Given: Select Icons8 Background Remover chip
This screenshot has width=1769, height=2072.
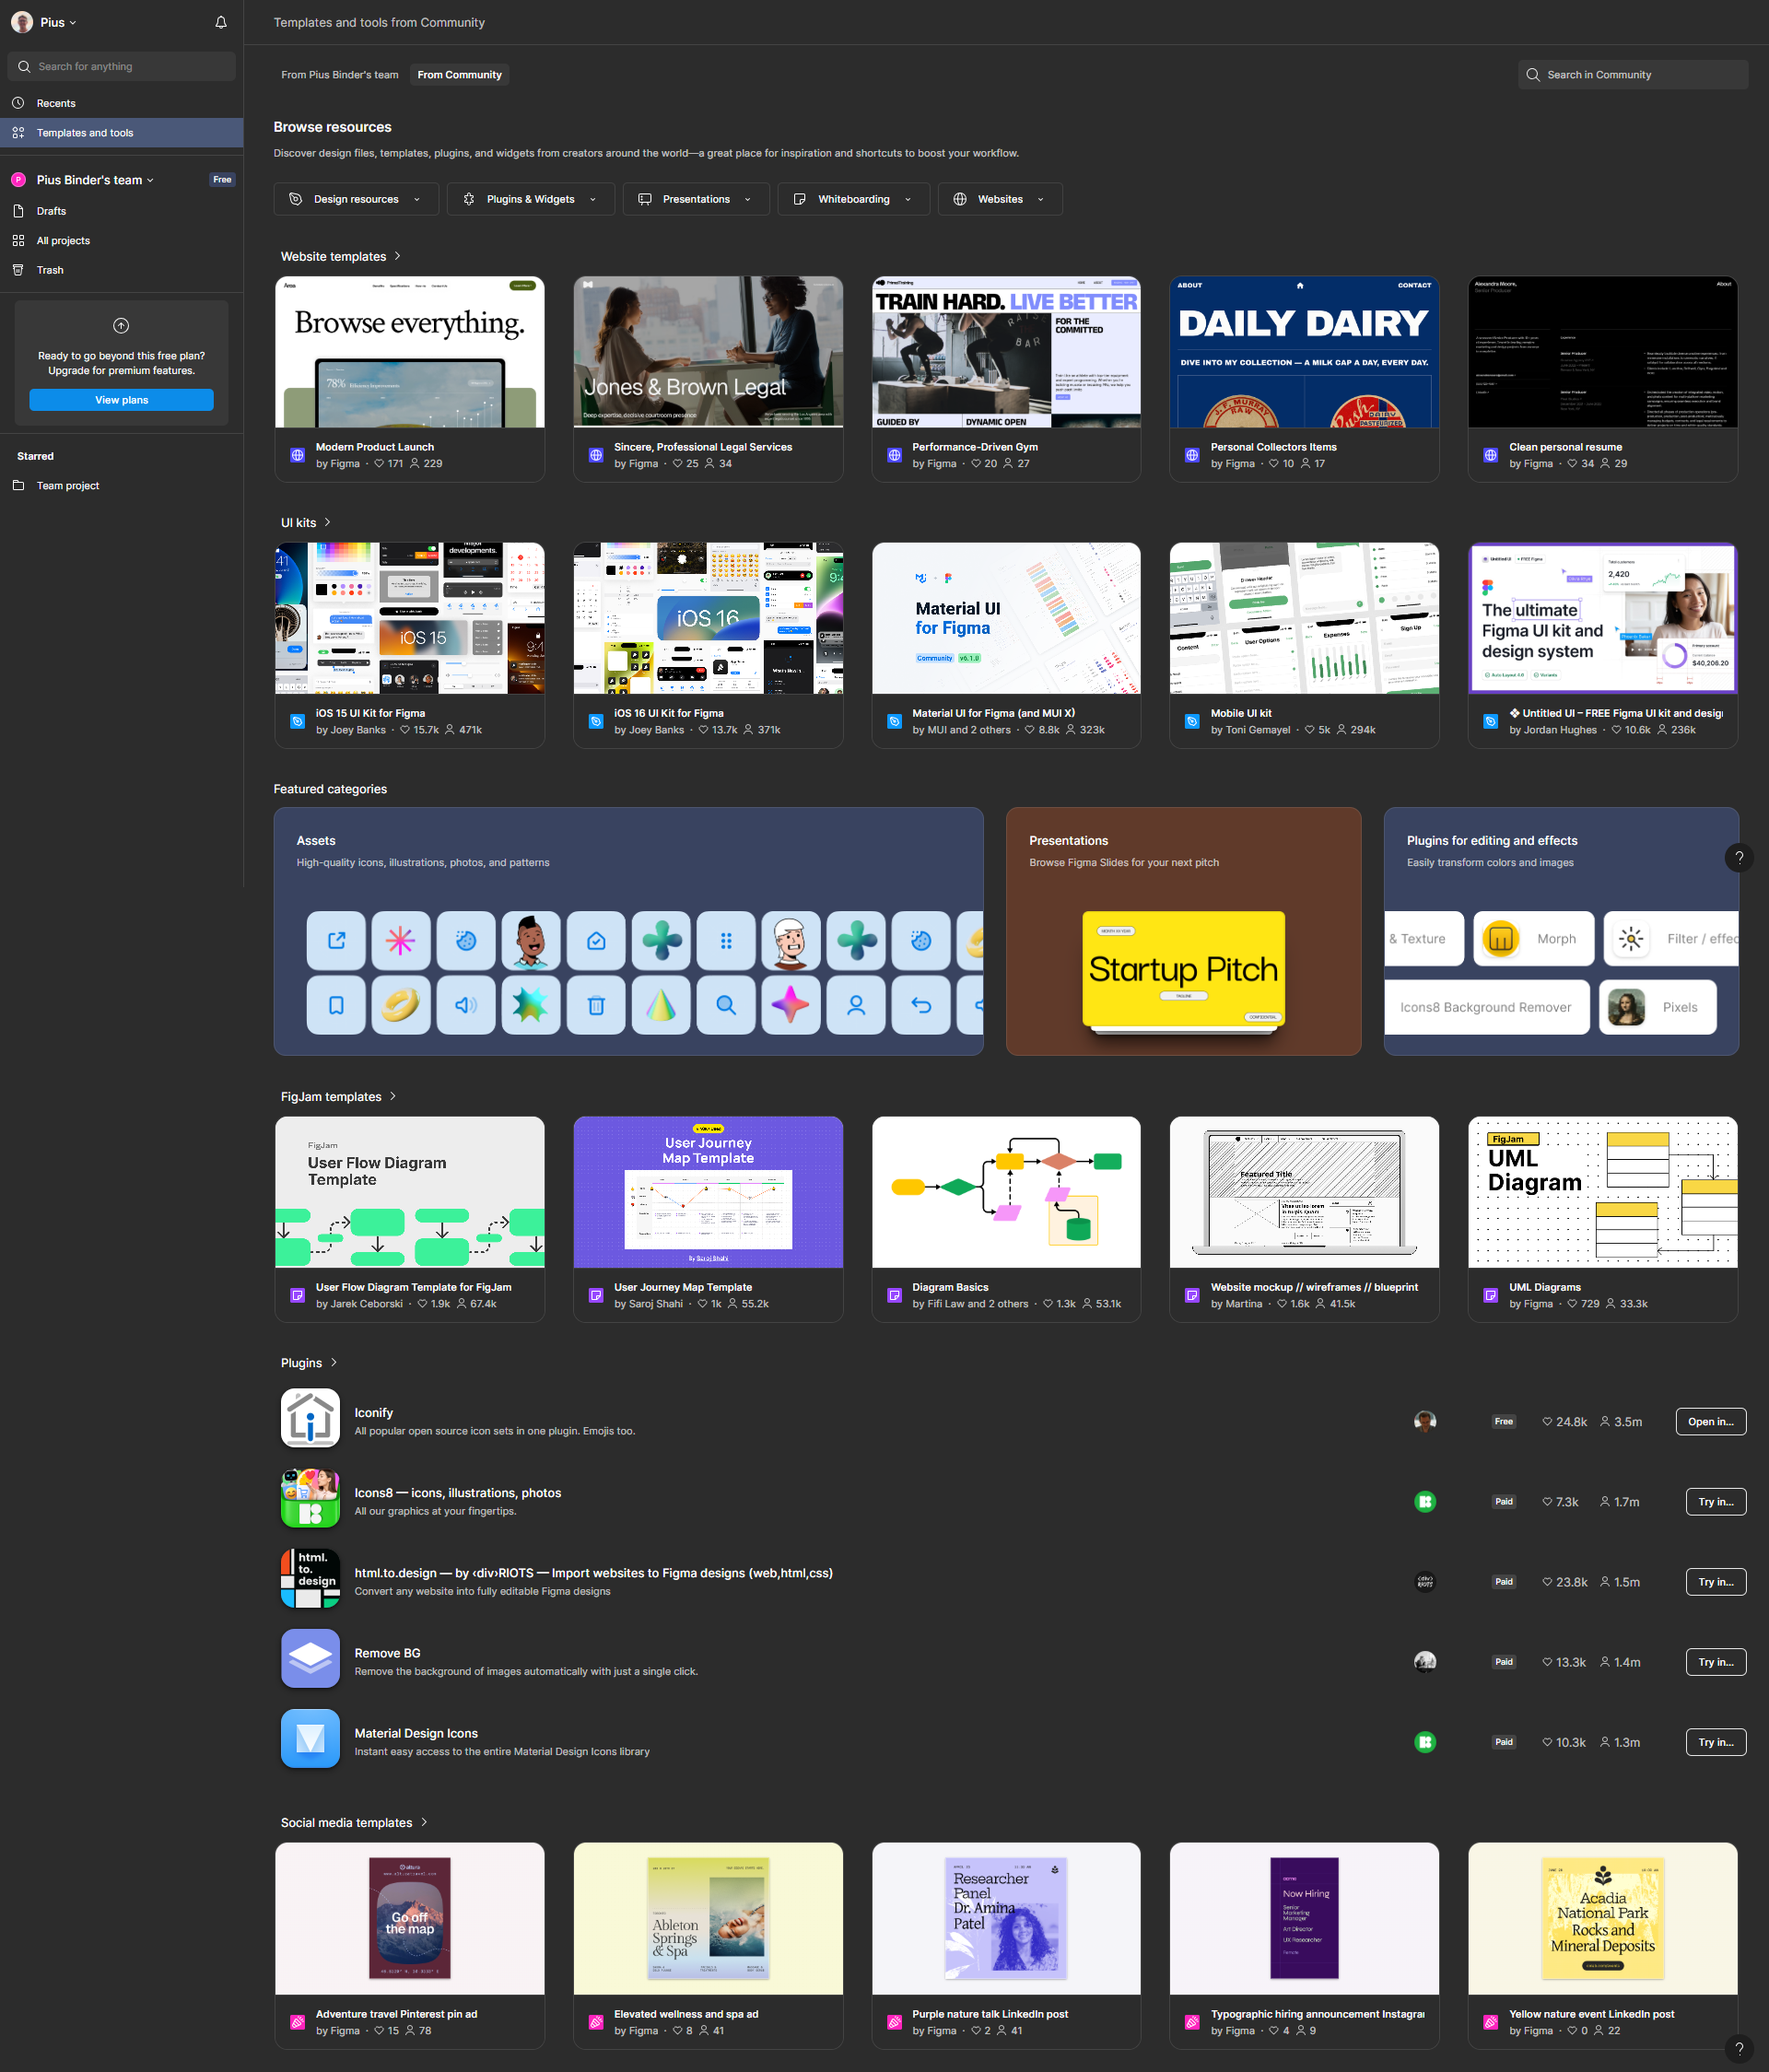Looking at the screenshot, I should coord(1487,1007).
